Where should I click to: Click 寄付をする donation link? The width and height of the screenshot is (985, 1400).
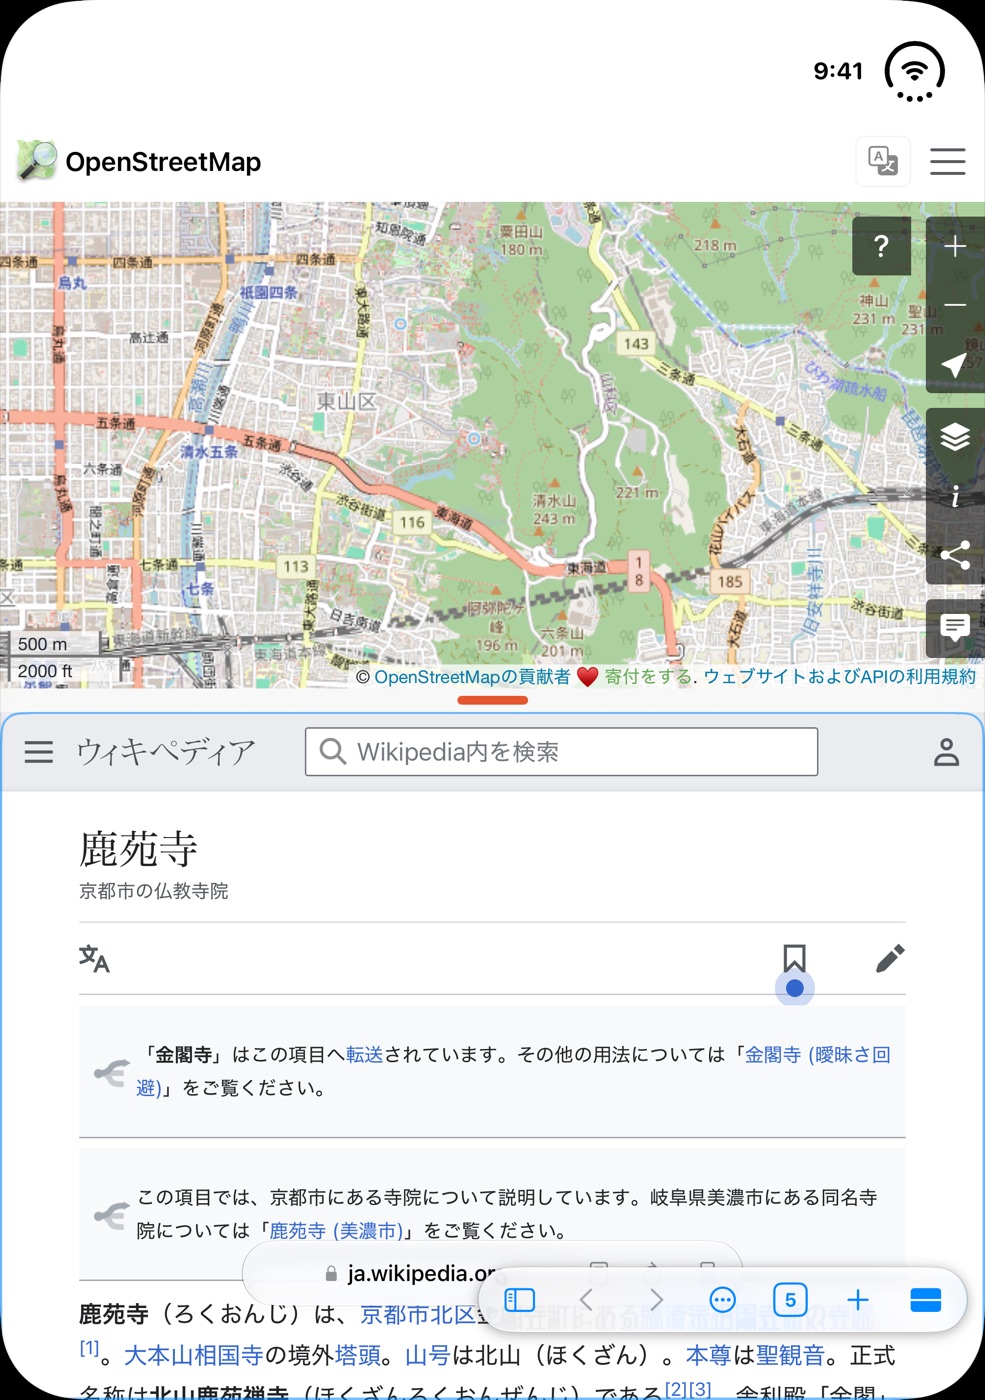point(648,677)
